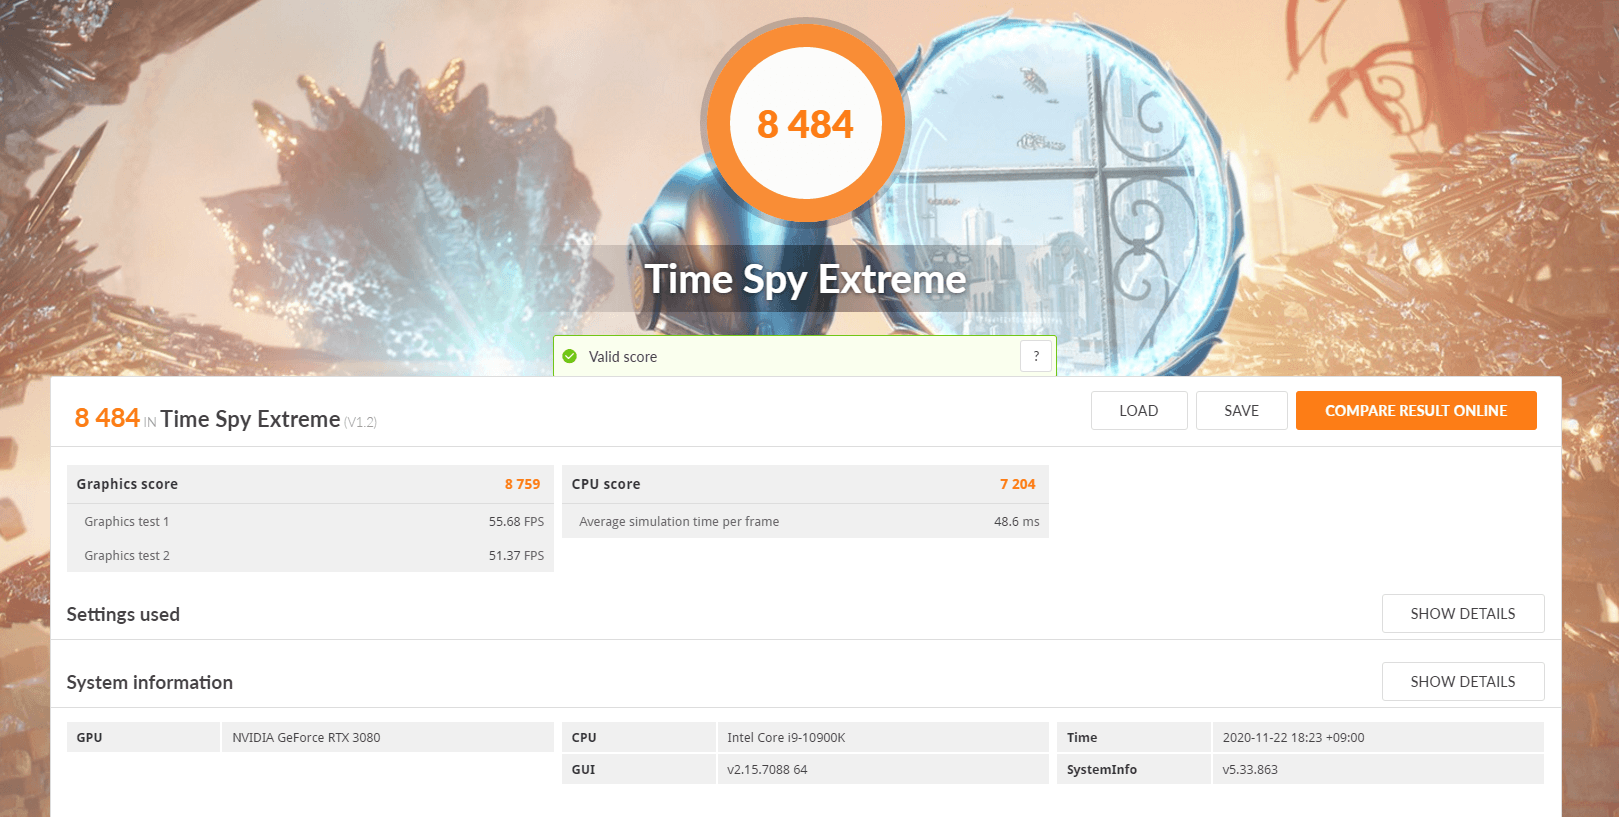1619x817 pixels.
Task: Click the LOAD button
Action: [x=1139, y=411]
